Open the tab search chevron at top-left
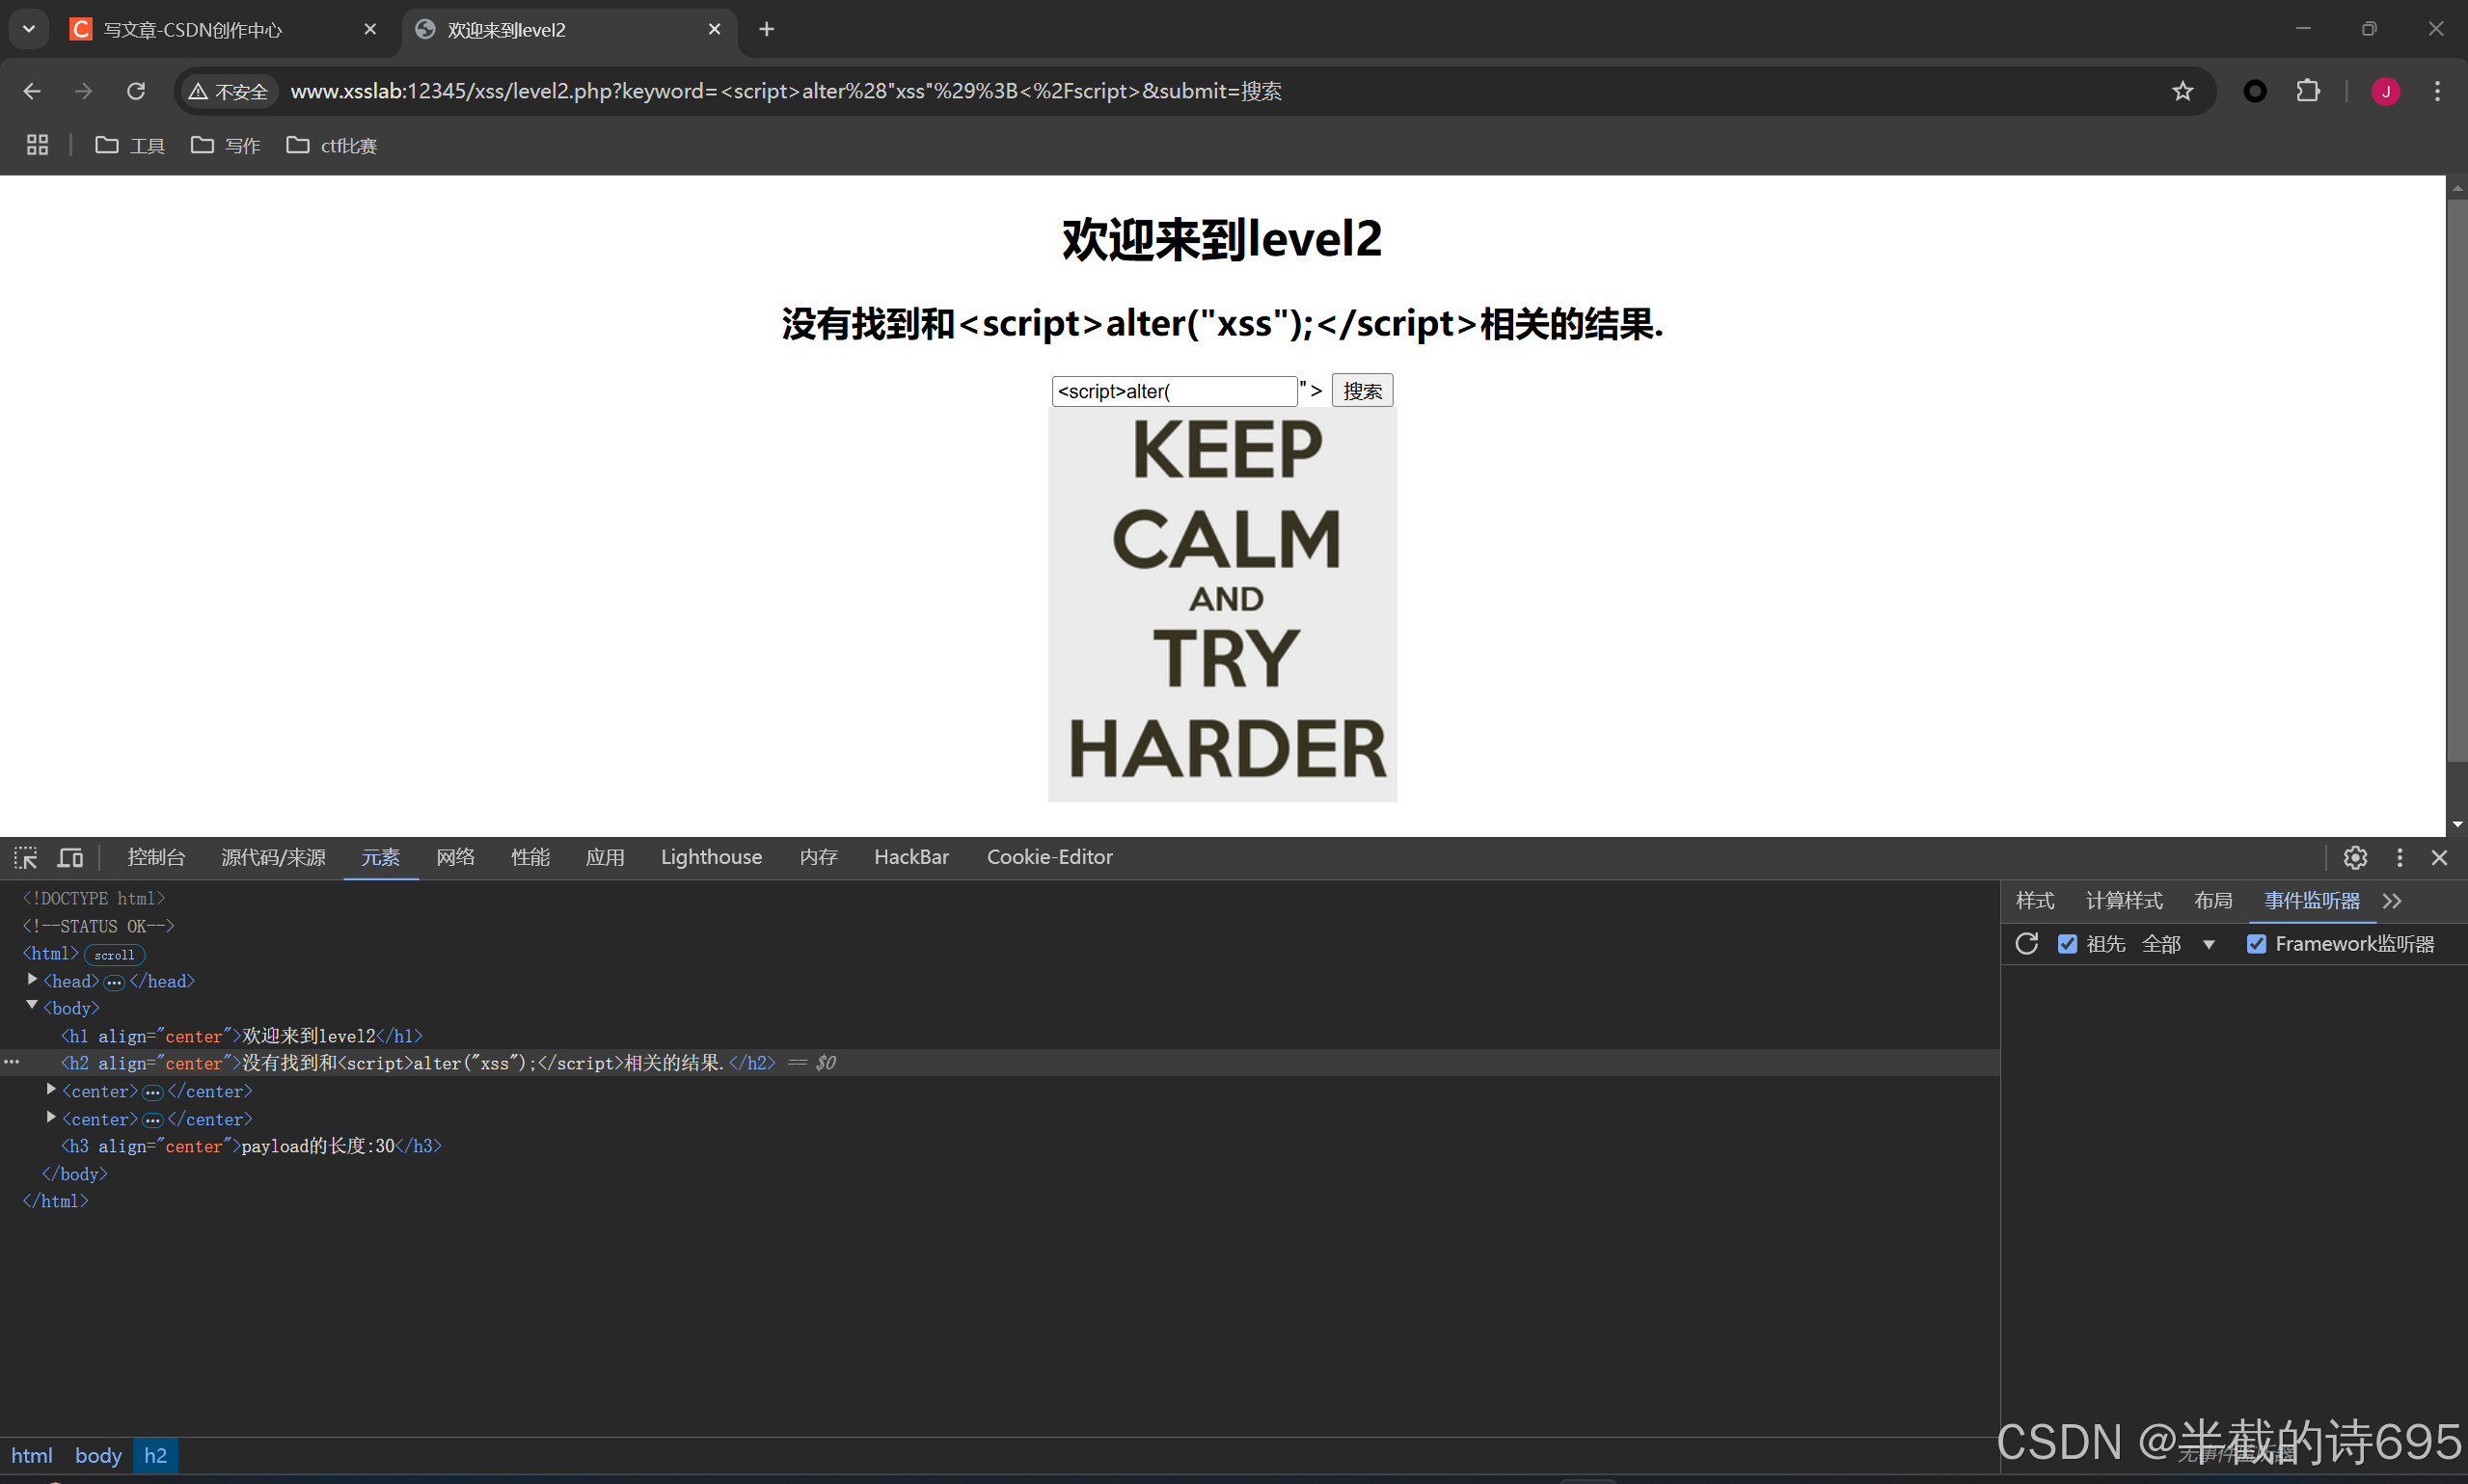 point(29,29)
